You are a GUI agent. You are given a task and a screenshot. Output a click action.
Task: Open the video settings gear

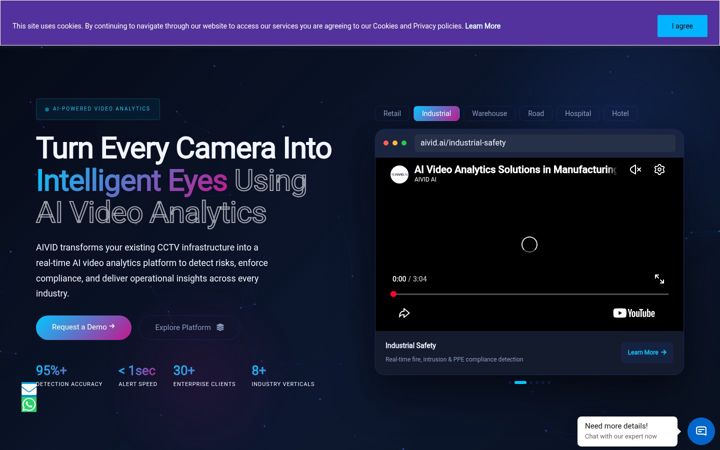coord(659,169)
